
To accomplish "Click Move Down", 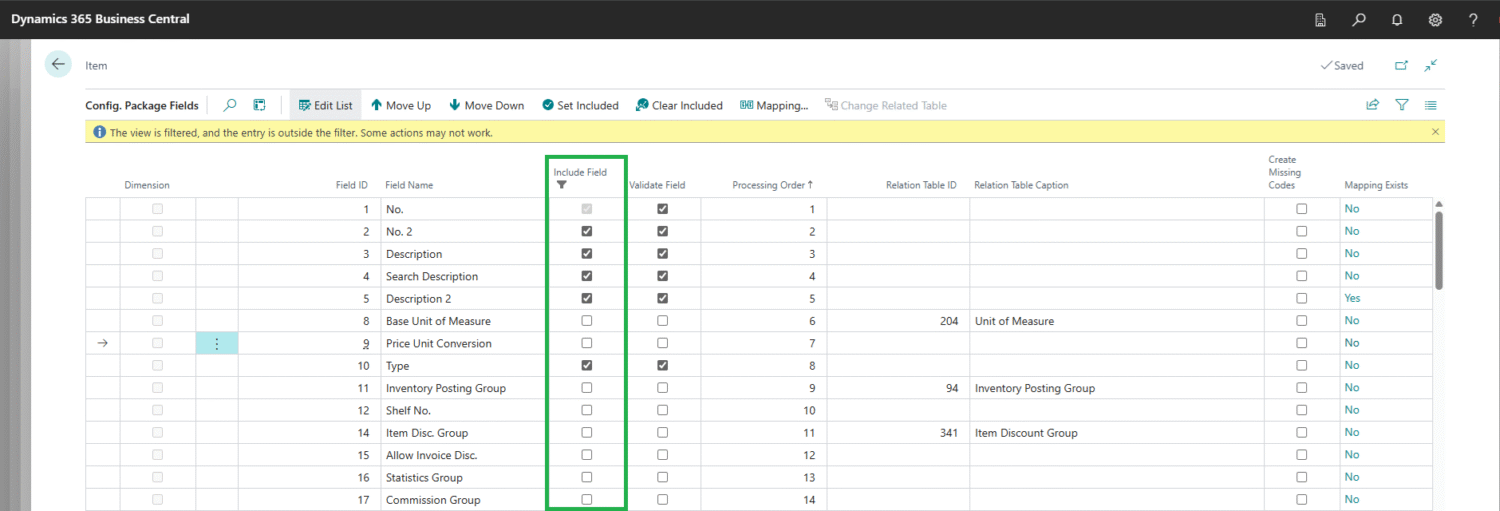I will (487, 105).
